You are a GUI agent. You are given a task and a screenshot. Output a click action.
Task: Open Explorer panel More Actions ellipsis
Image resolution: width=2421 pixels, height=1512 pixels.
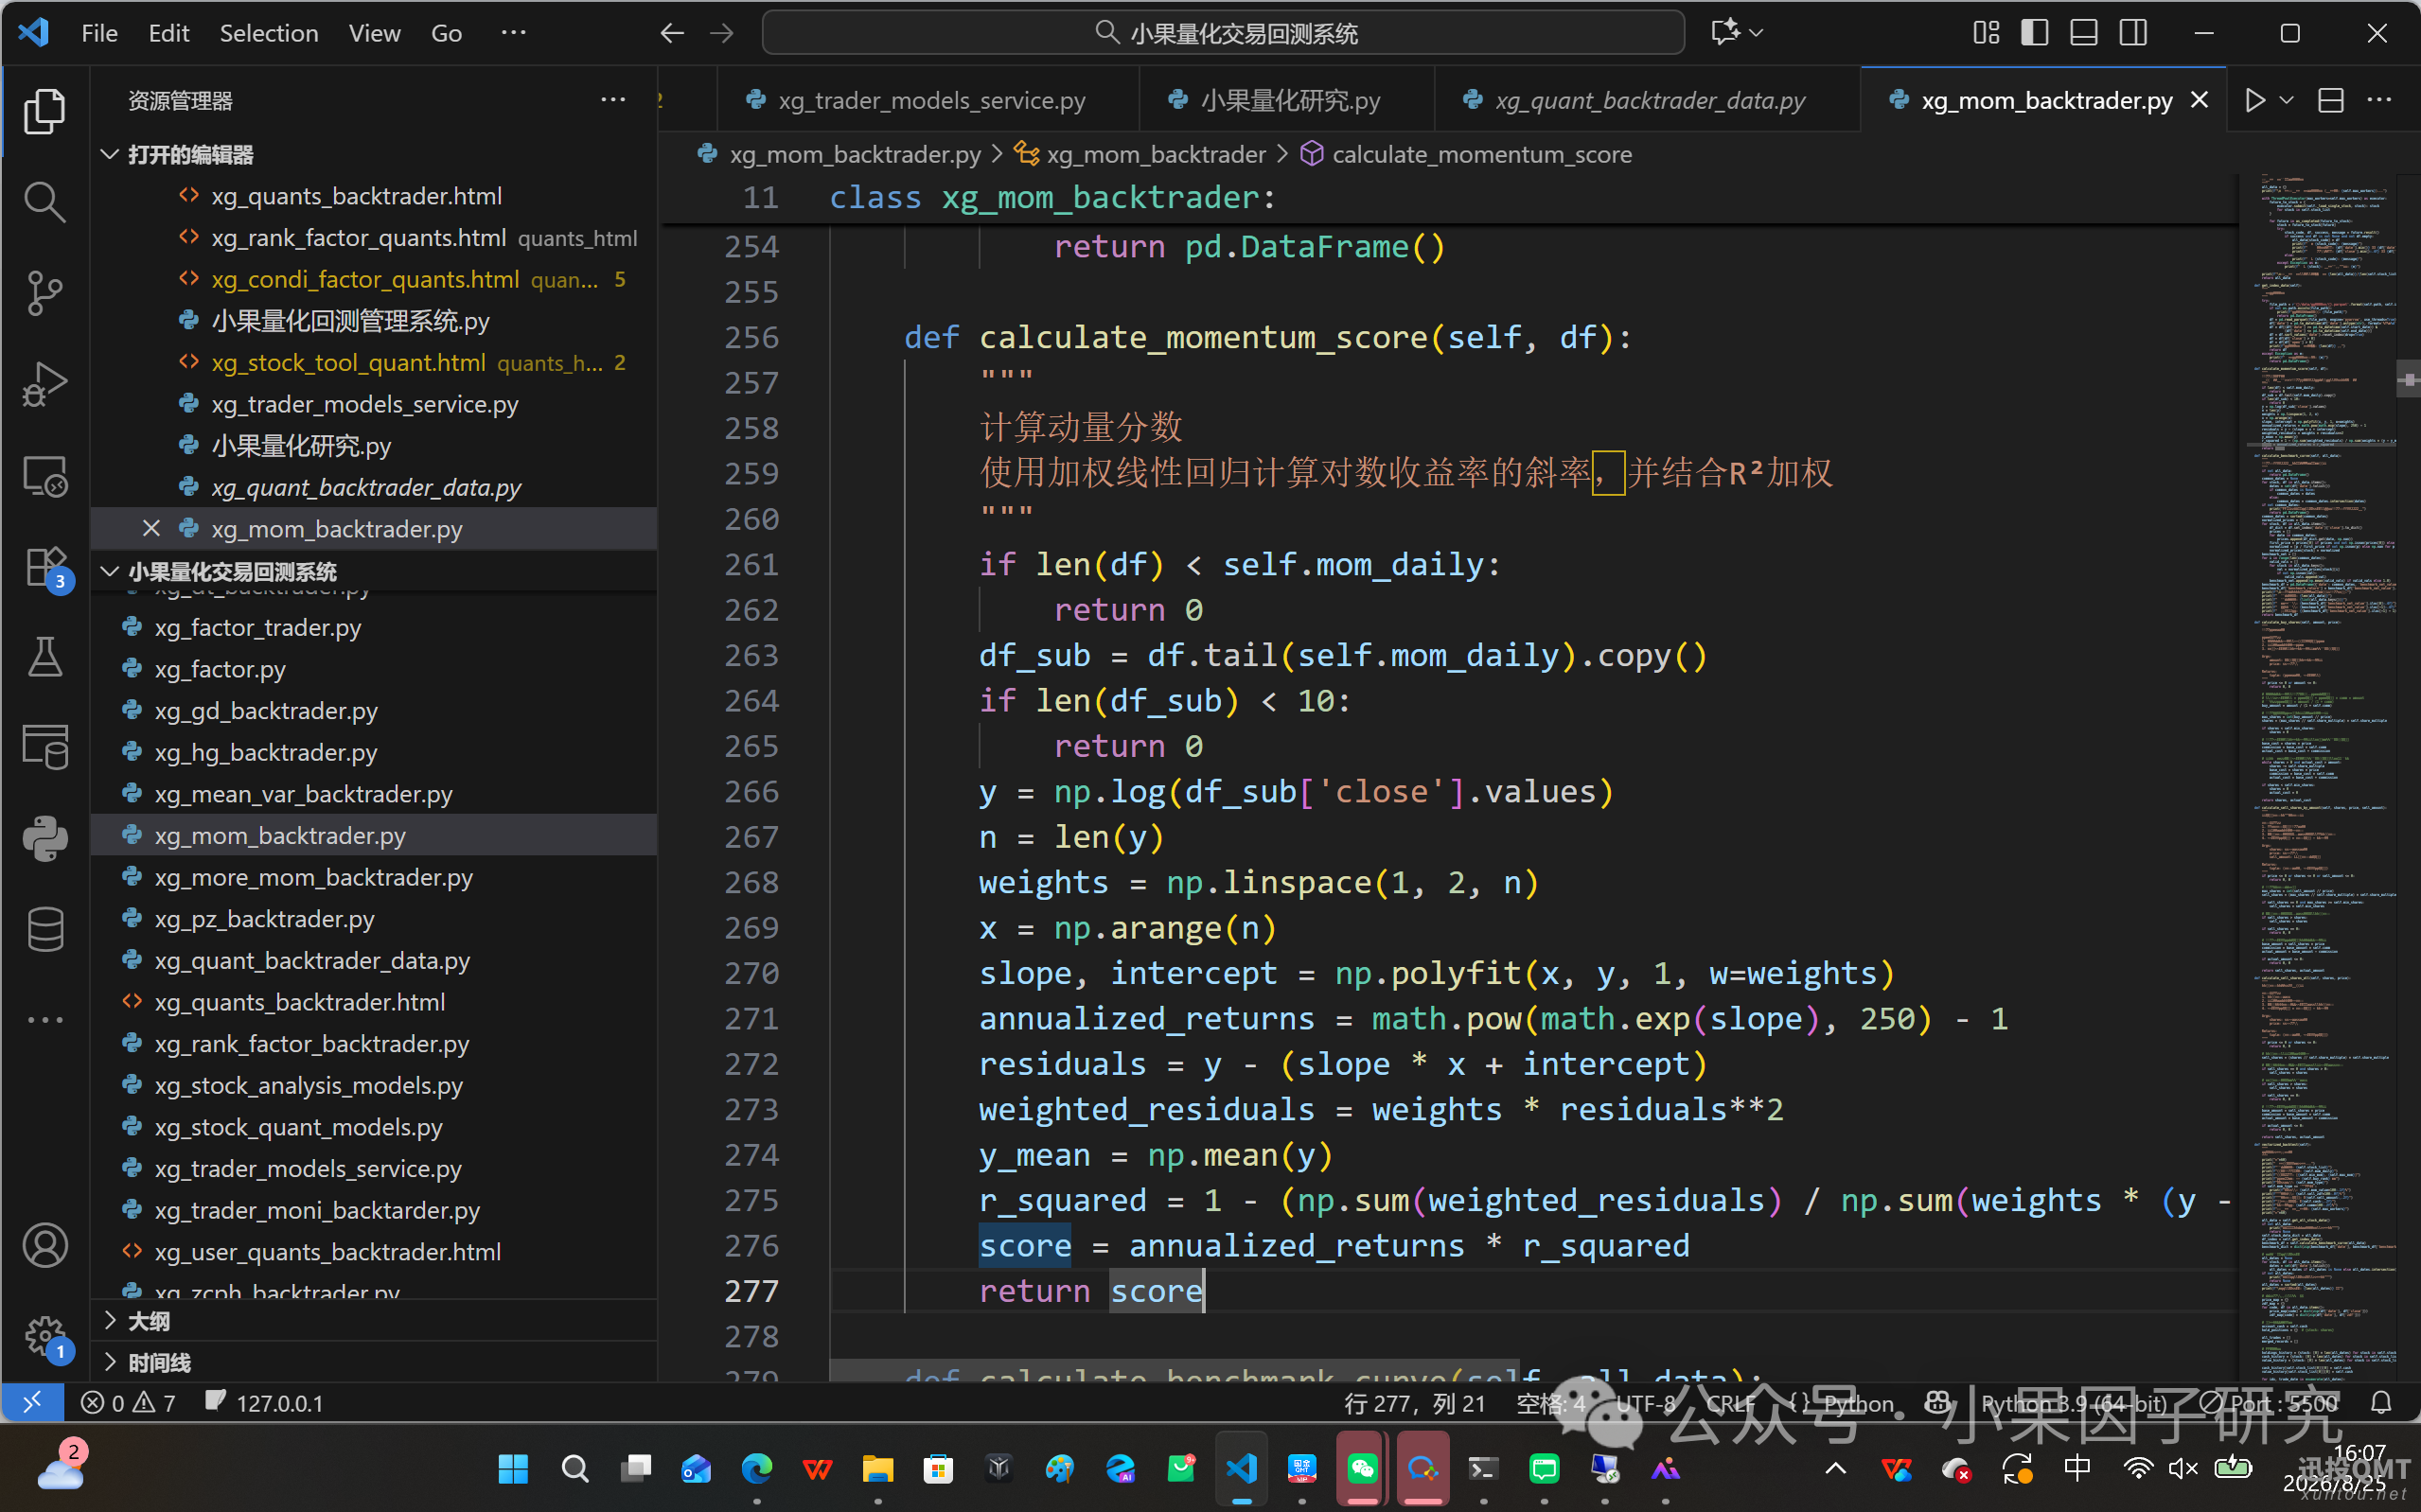(x=613, y=100)
